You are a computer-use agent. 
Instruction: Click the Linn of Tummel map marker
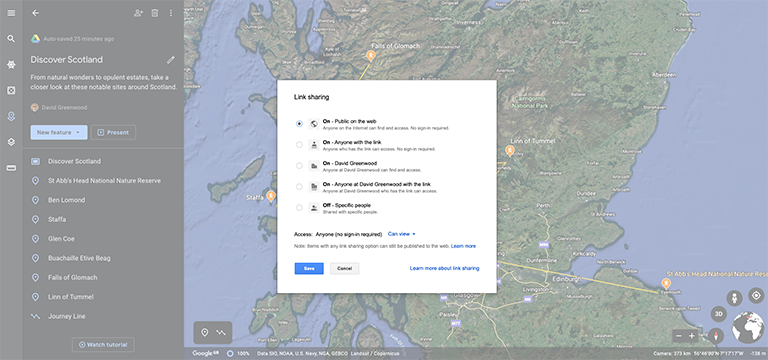(x=510, y=150)
